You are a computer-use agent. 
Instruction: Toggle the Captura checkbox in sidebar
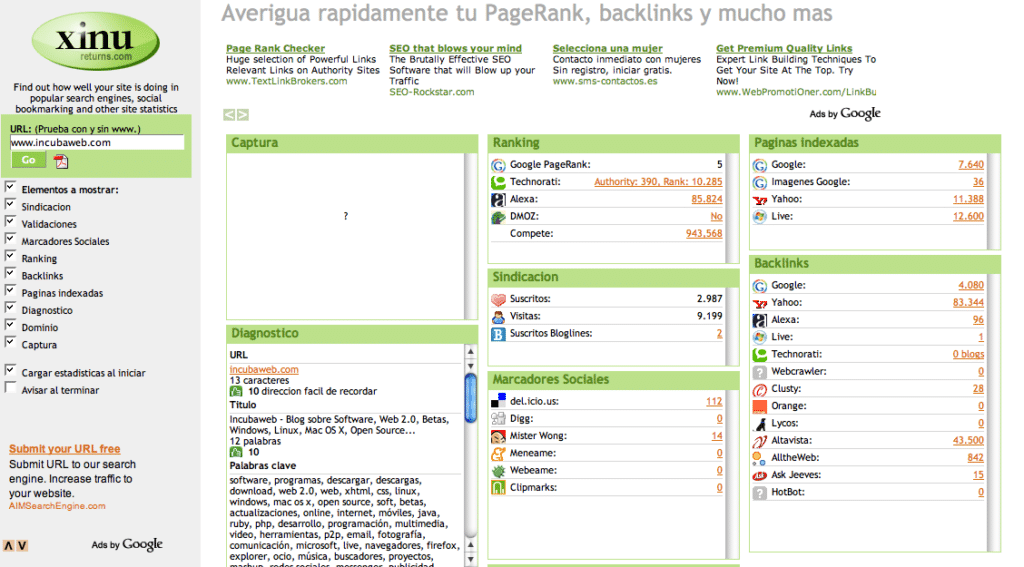click(10, 342)
